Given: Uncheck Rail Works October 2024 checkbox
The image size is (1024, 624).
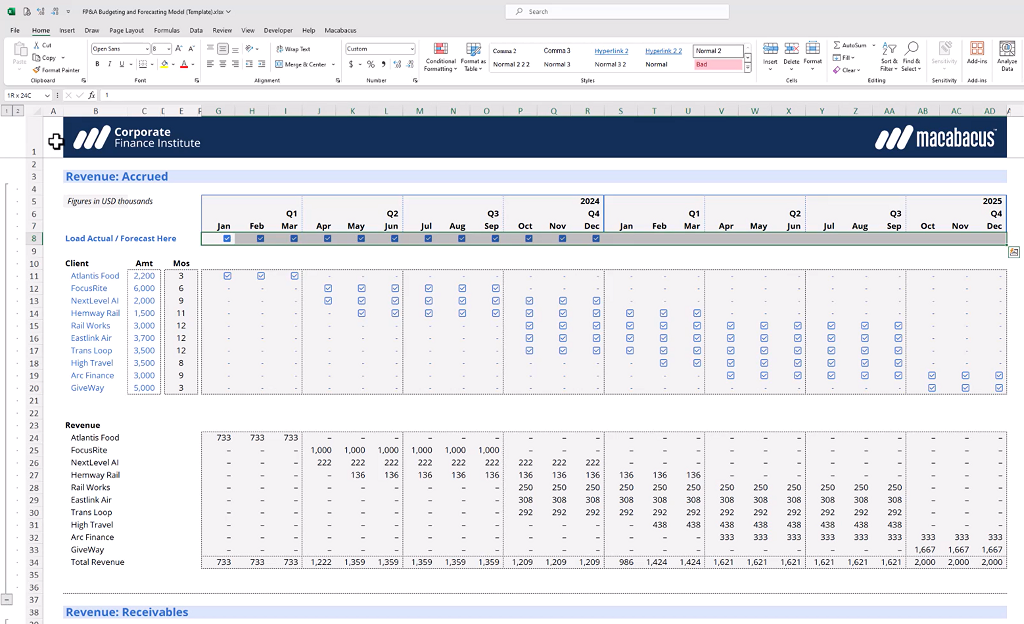Looking at the screenshot, I should 530,326.
